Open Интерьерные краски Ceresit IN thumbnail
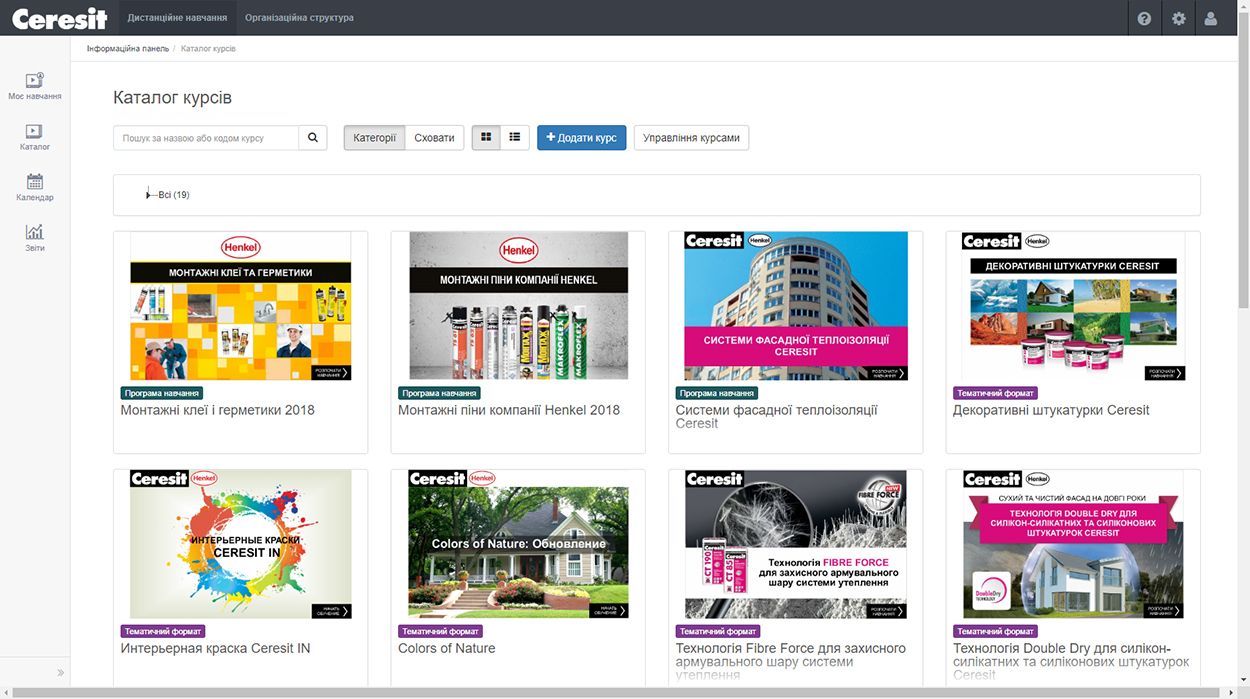 (241, 544)
